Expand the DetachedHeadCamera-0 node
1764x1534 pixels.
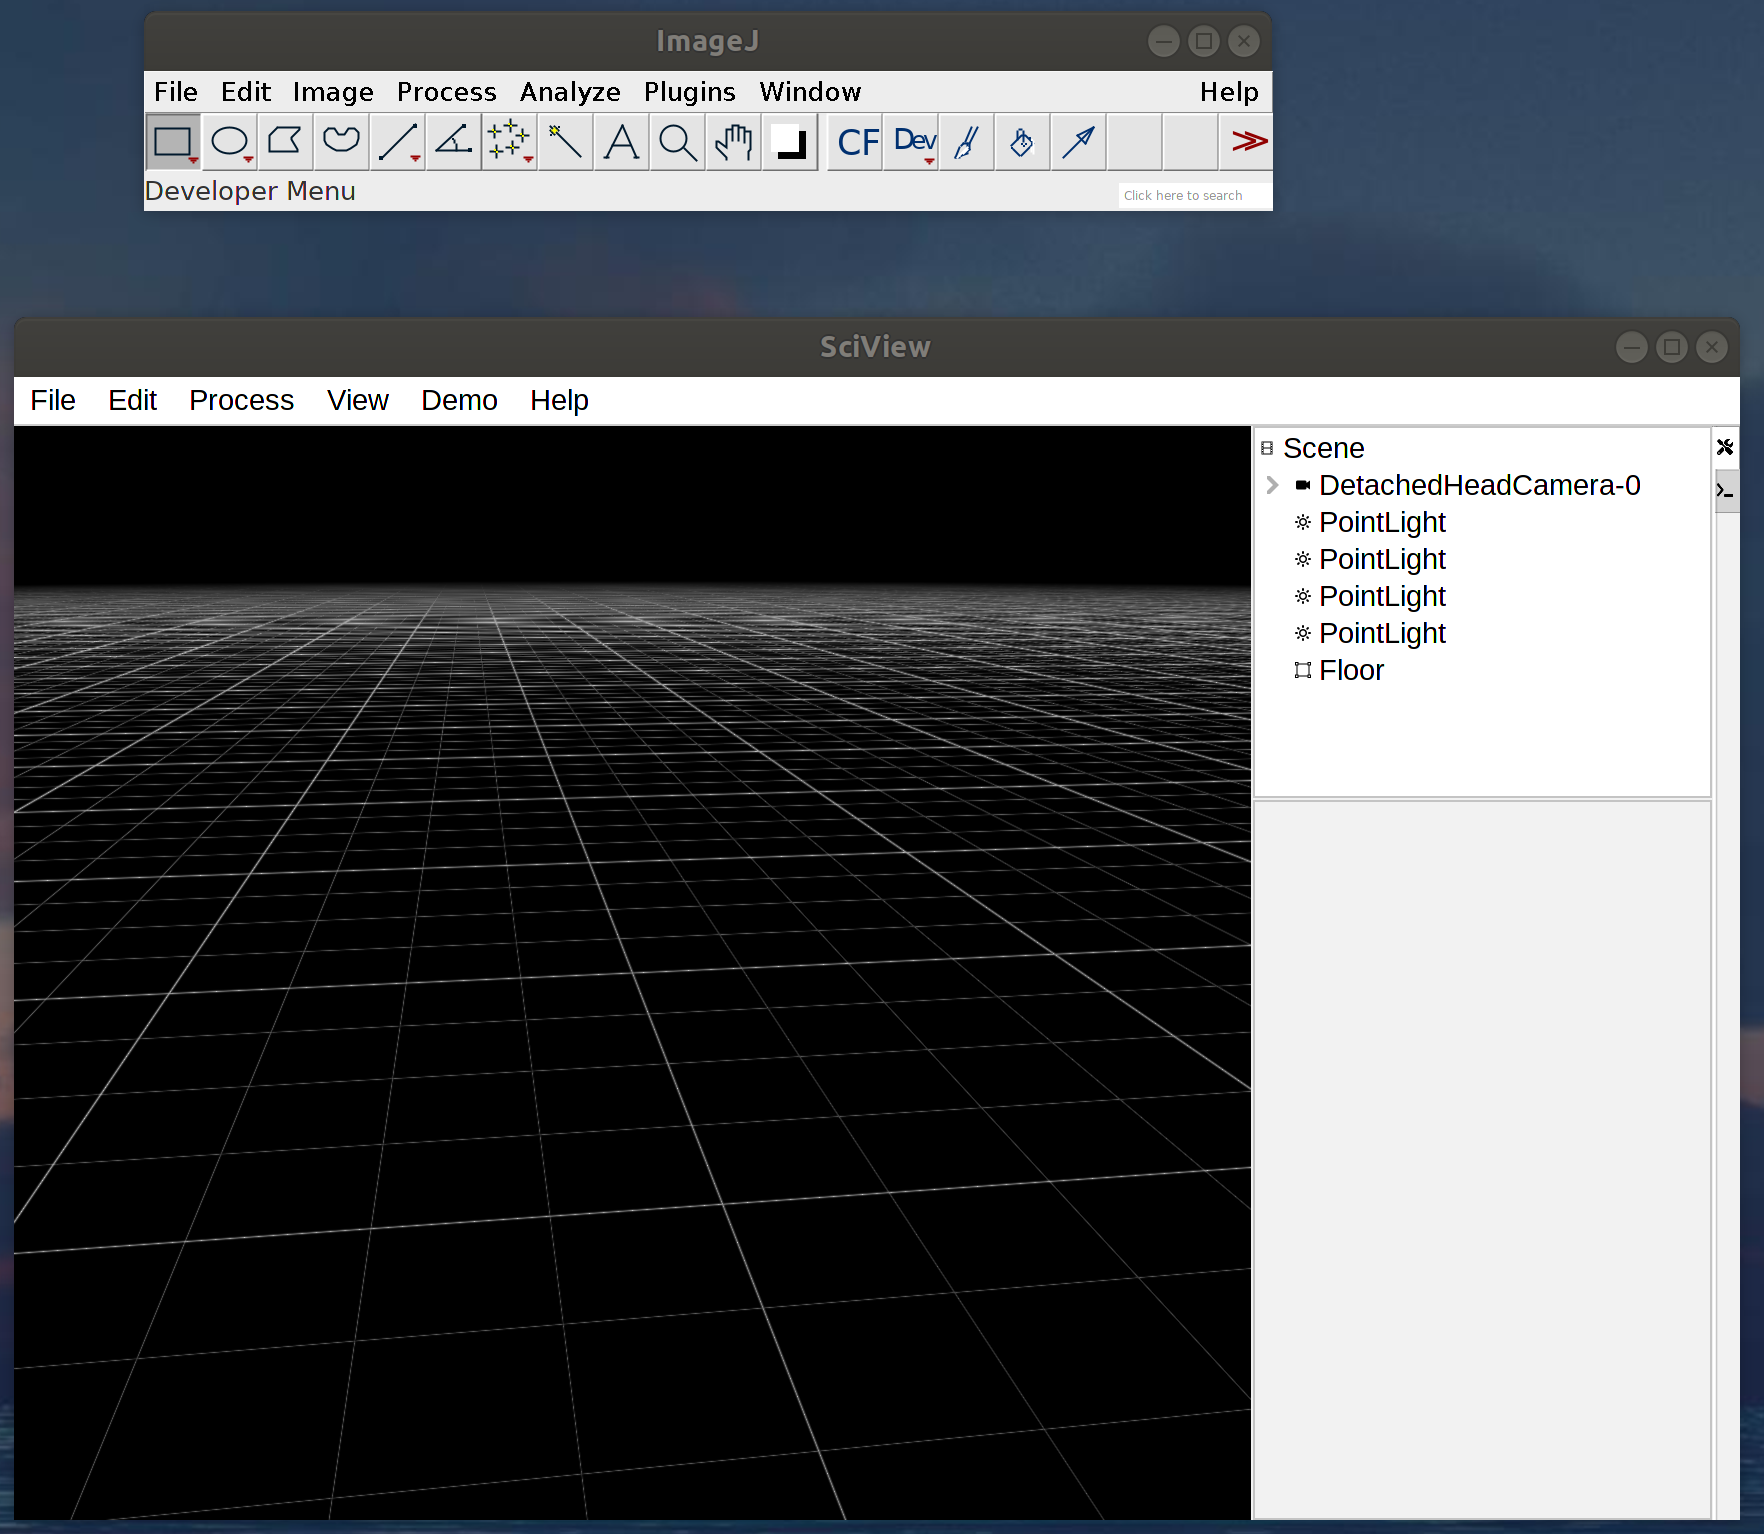(1272, 485)
